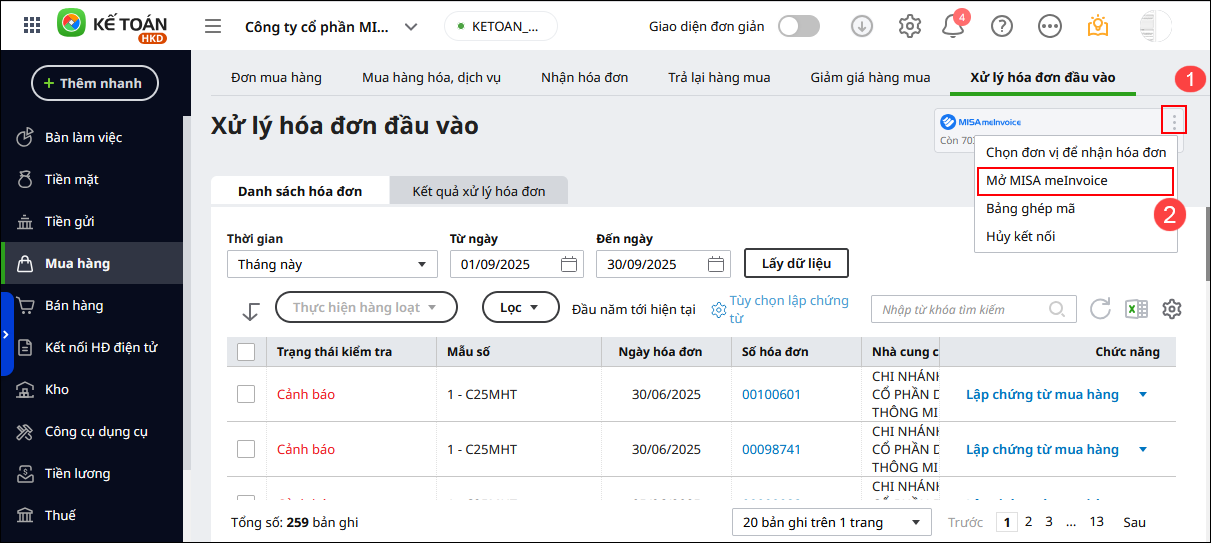Open the top bar settings gear

[x=909, y=27]
